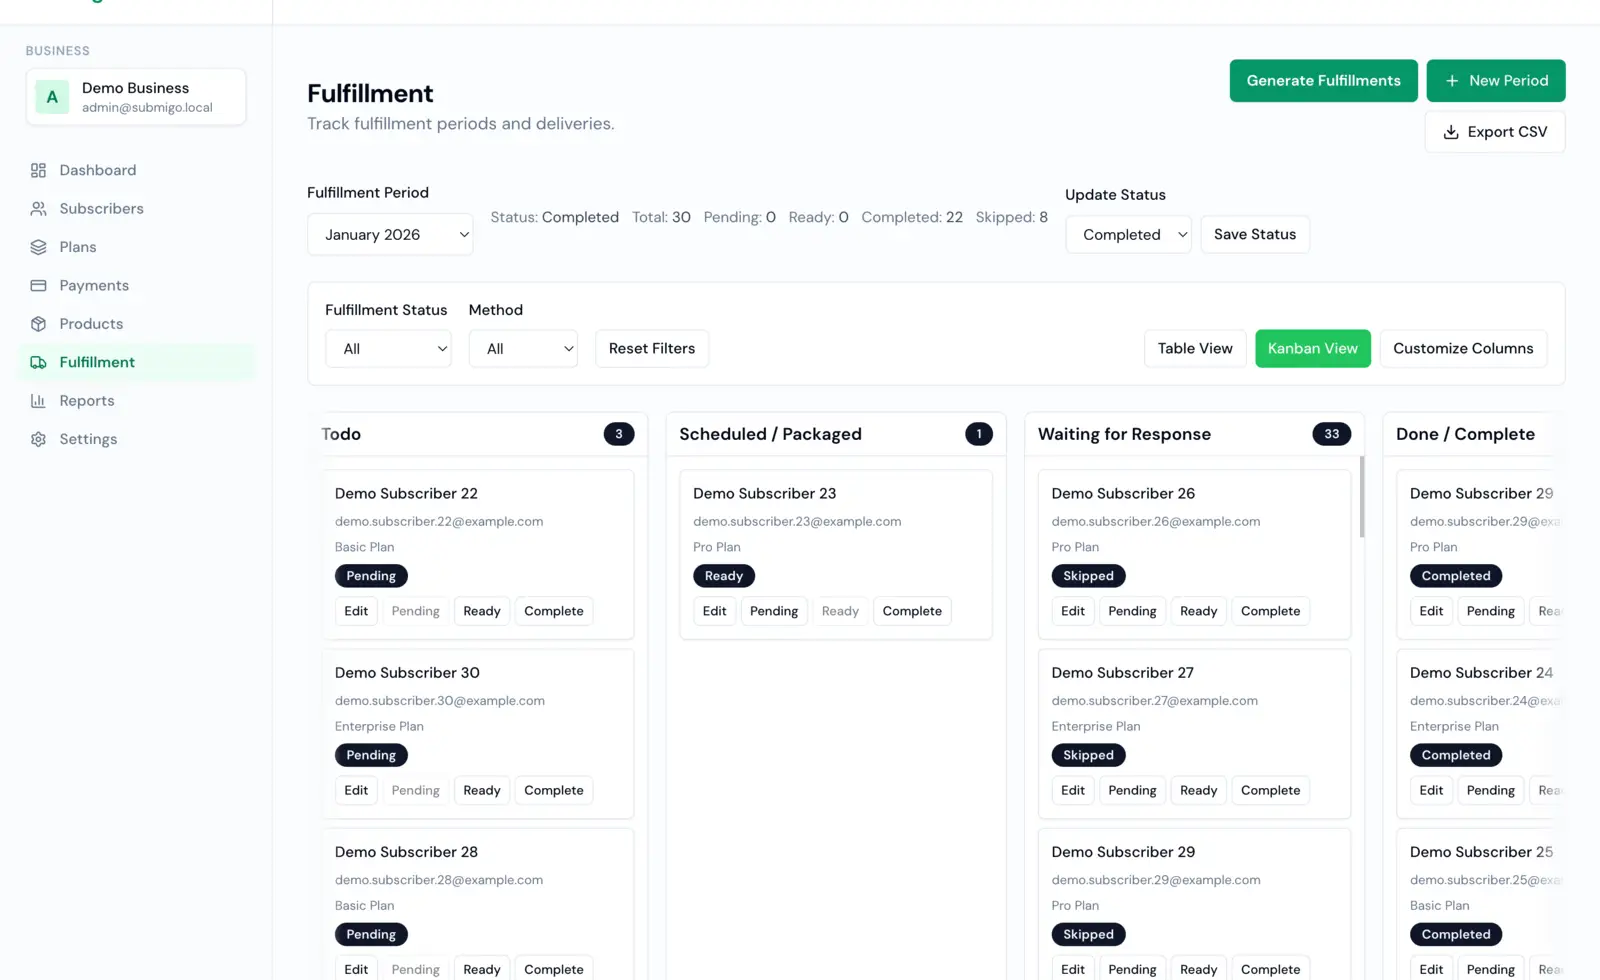Open Settings using the gear icon

tap(39, 439)
